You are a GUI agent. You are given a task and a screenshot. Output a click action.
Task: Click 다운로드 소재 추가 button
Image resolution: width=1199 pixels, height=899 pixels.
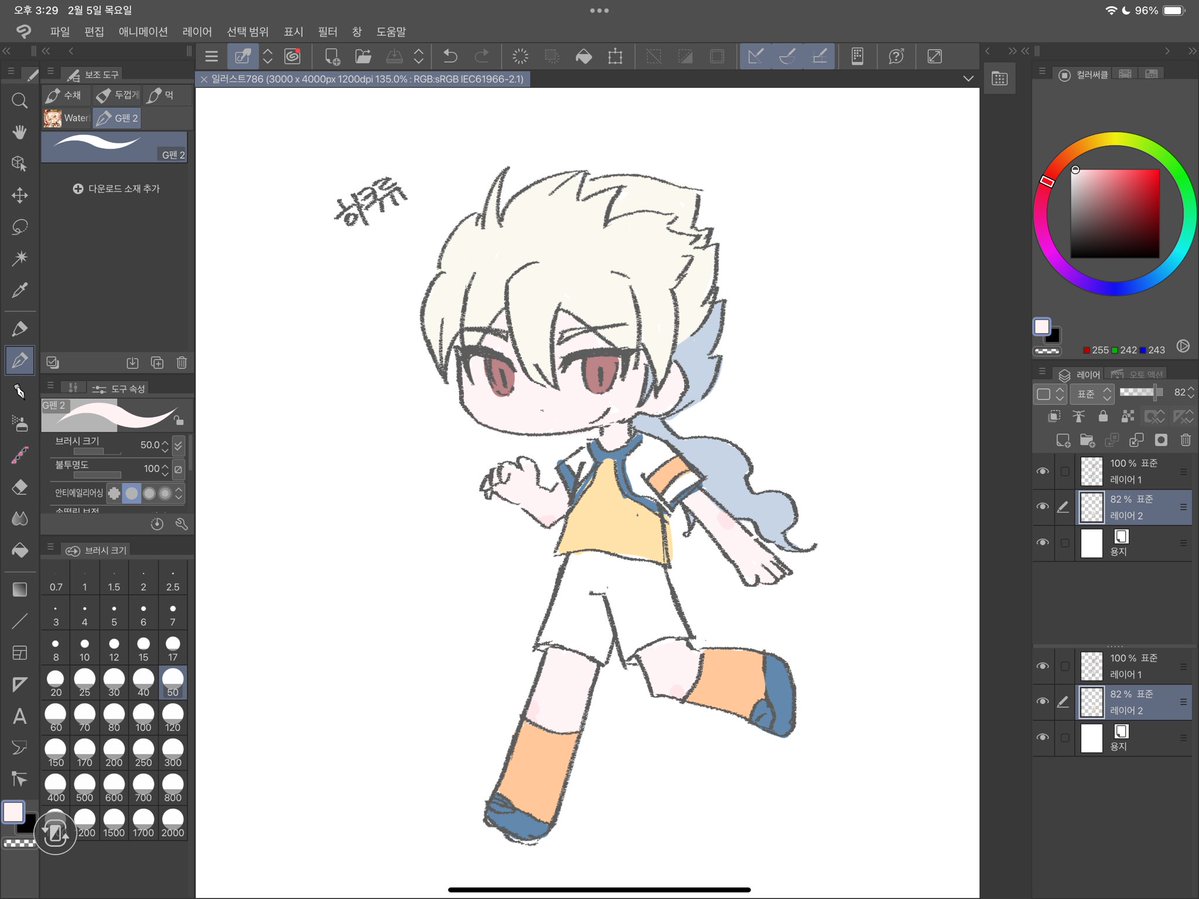pos(116,189)
